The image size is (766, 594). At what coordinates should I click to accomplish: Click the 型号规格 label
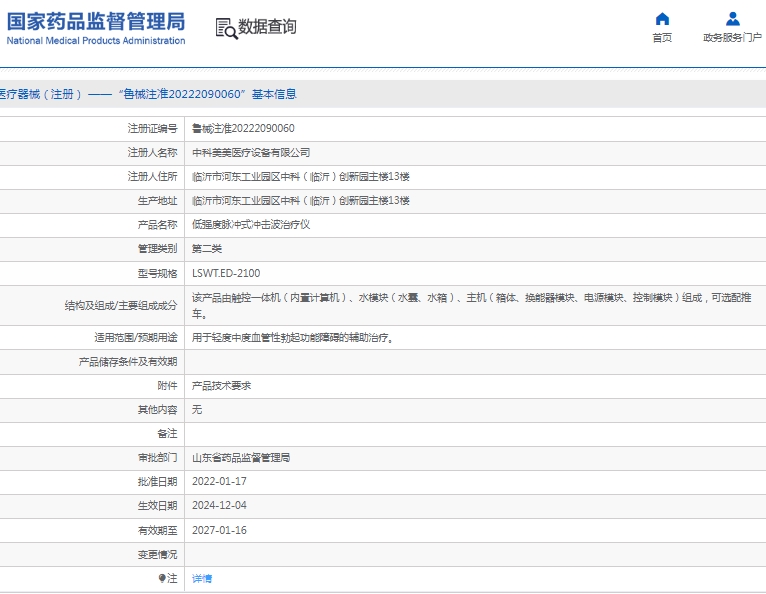tap(157, 274)
